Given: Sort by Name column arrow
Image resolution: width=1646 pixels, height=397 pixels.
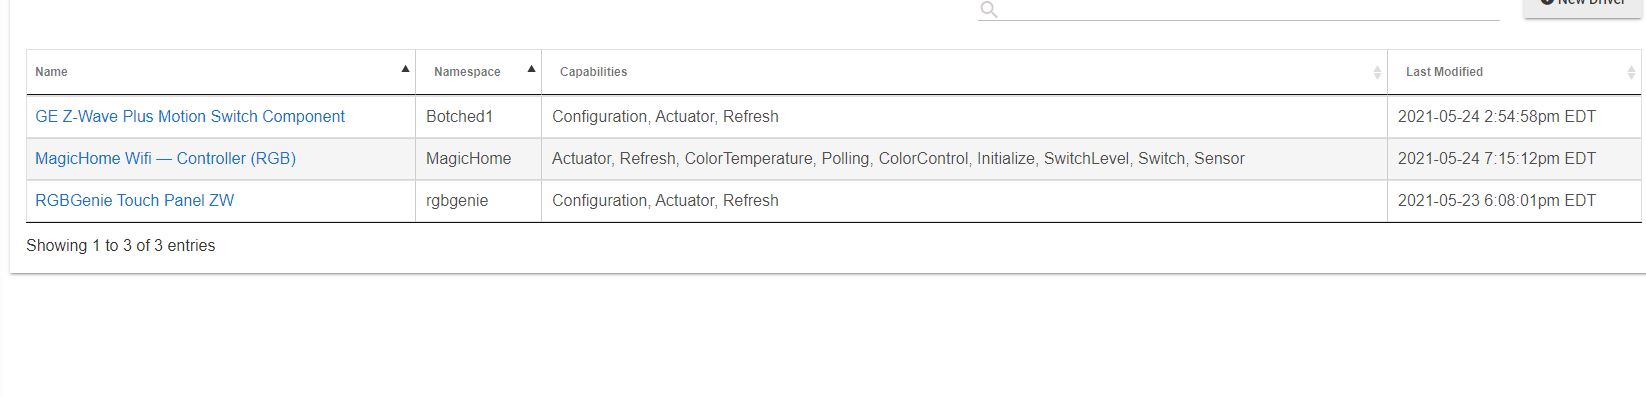Looking at the screenshot, I should [405, 69].
